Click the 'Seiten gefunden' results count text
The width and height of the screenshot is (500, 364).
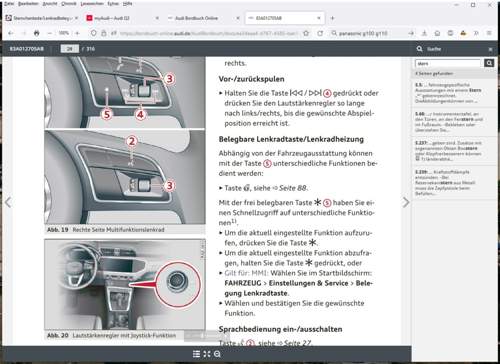point(434,73)
